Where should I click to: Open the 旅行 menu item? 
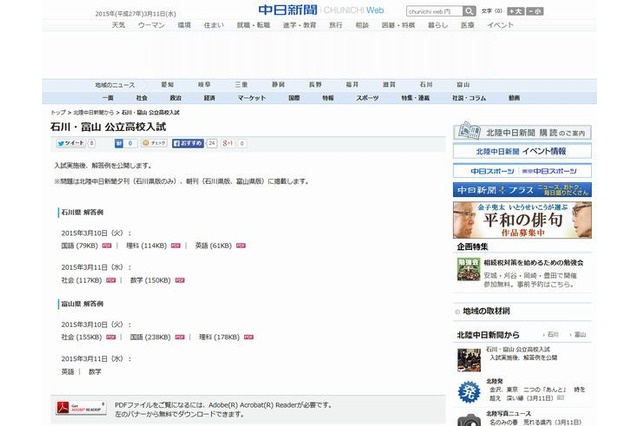click(x=336, y=25)
